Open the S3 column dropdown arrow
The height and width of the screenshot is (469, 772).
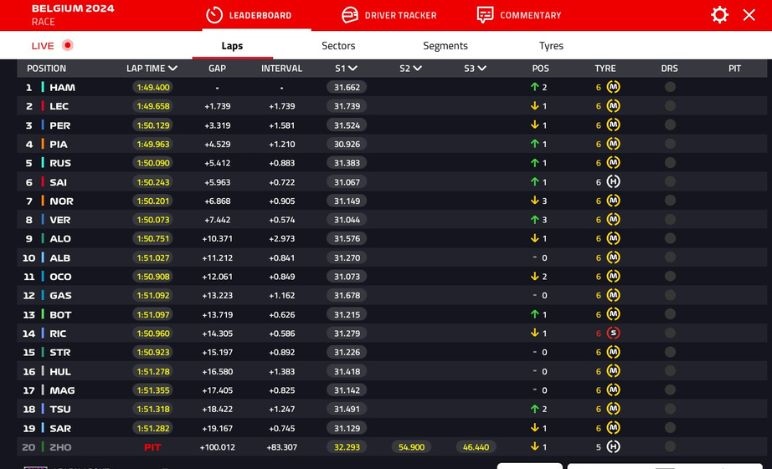[482, 69]
